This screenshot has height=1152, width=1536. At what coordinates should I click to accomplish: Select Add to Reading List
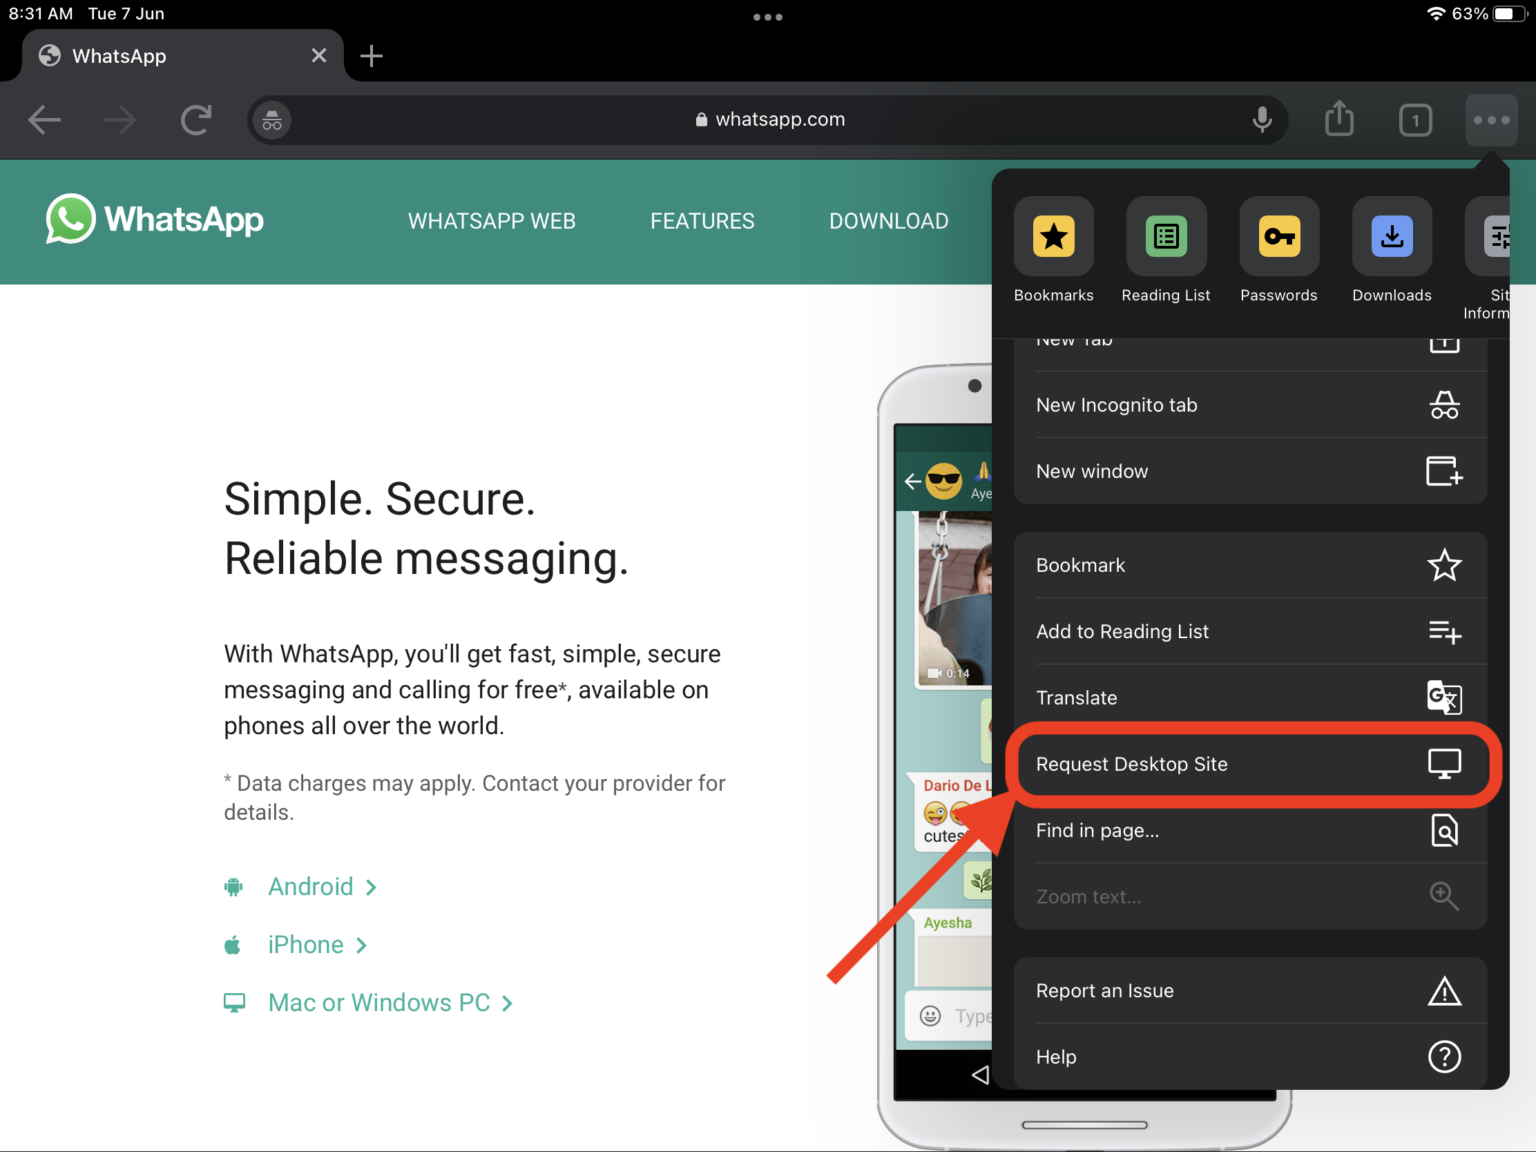(1250, 631)
